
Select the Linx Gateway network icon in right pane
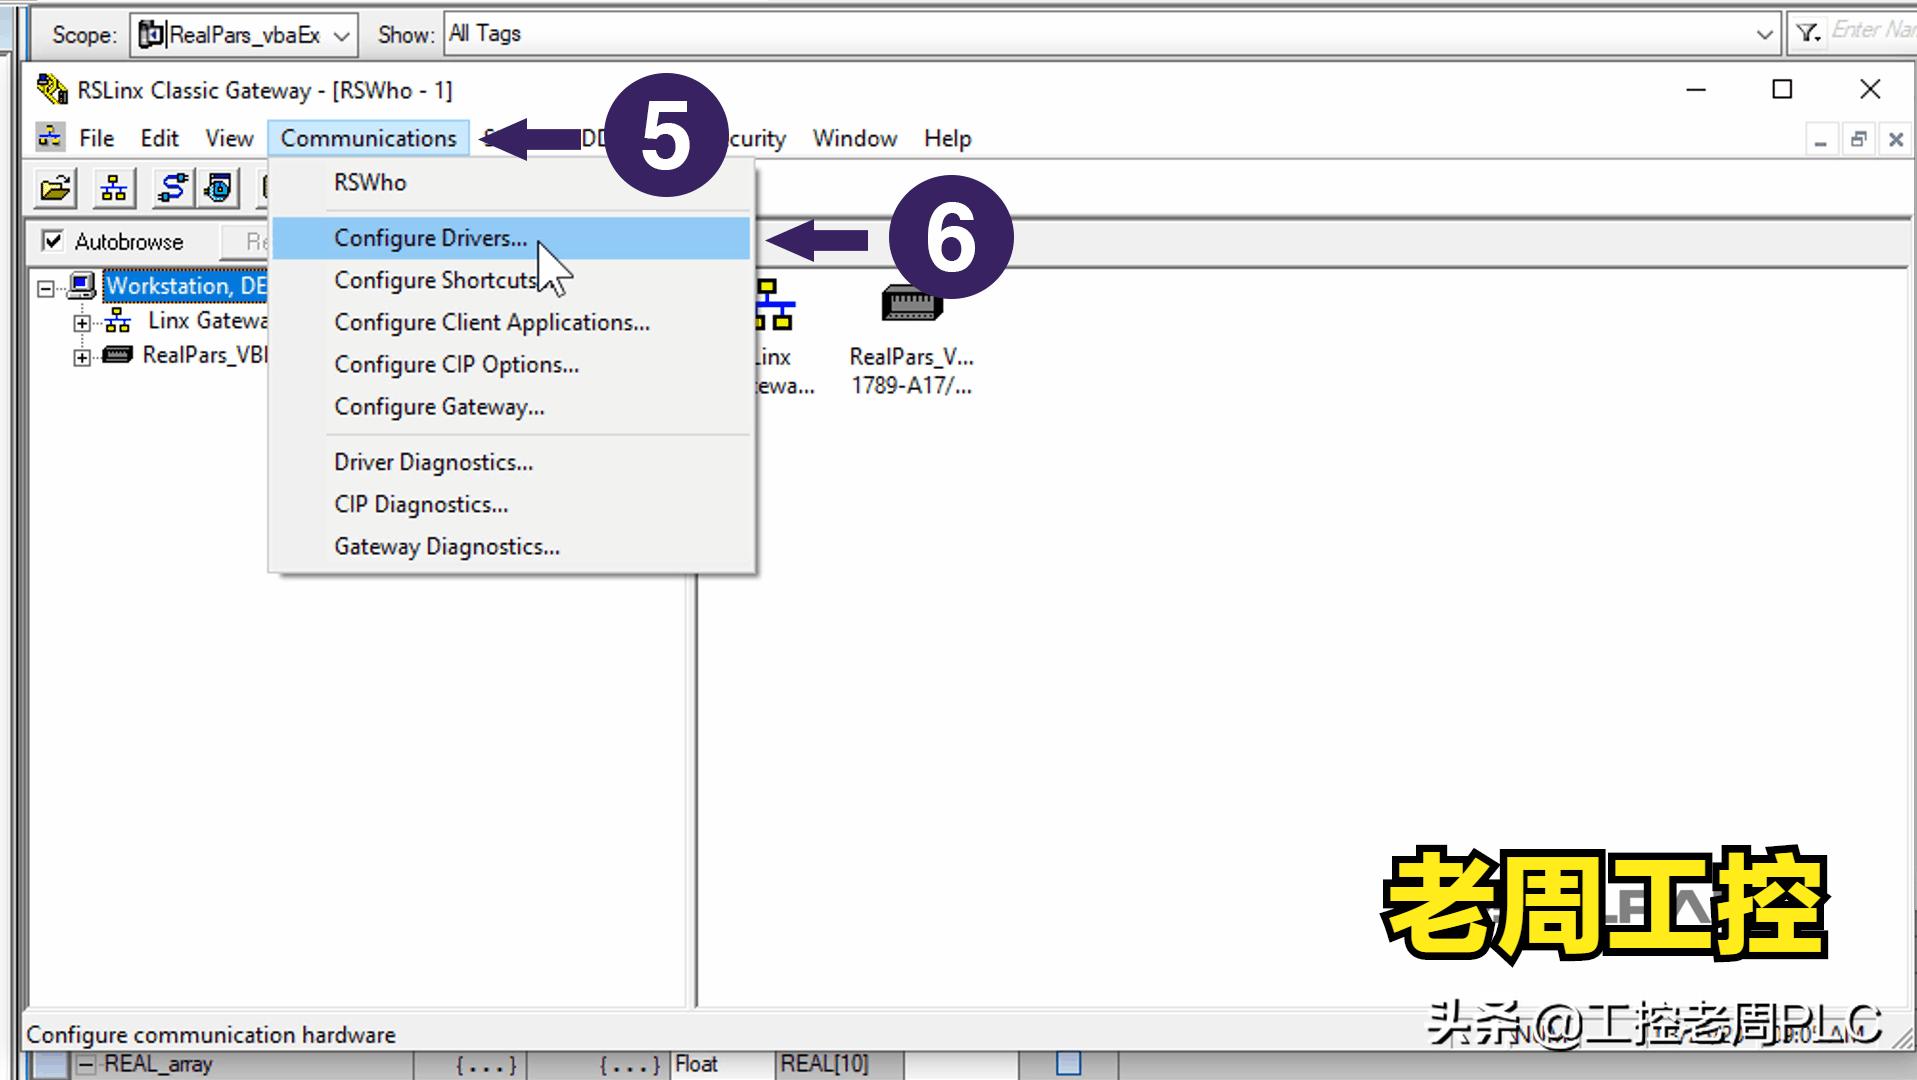point(775,305)
